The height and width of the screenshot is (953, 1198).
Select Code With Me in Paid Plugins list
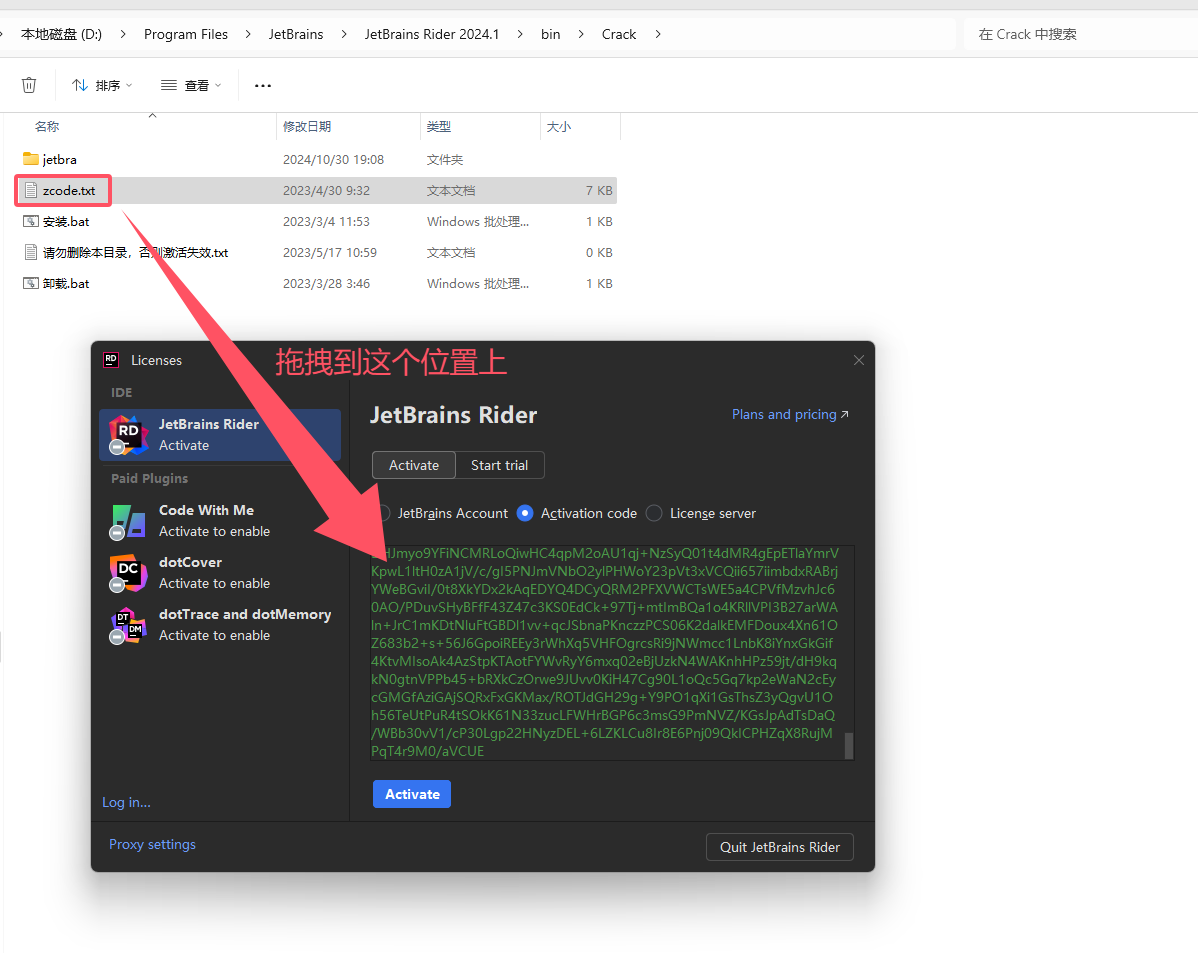(x=220, y=520)
